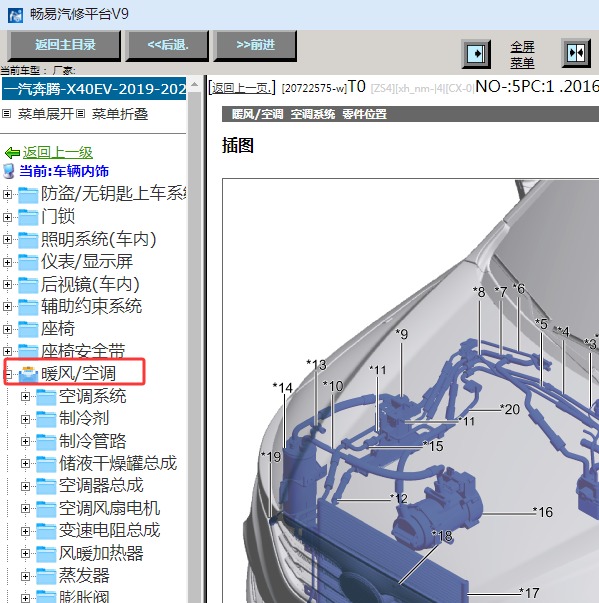This screenshot has height=603, width=599.
Task: Click the 当前:车辆内饰 icon
Action: (x=9, y=171)
